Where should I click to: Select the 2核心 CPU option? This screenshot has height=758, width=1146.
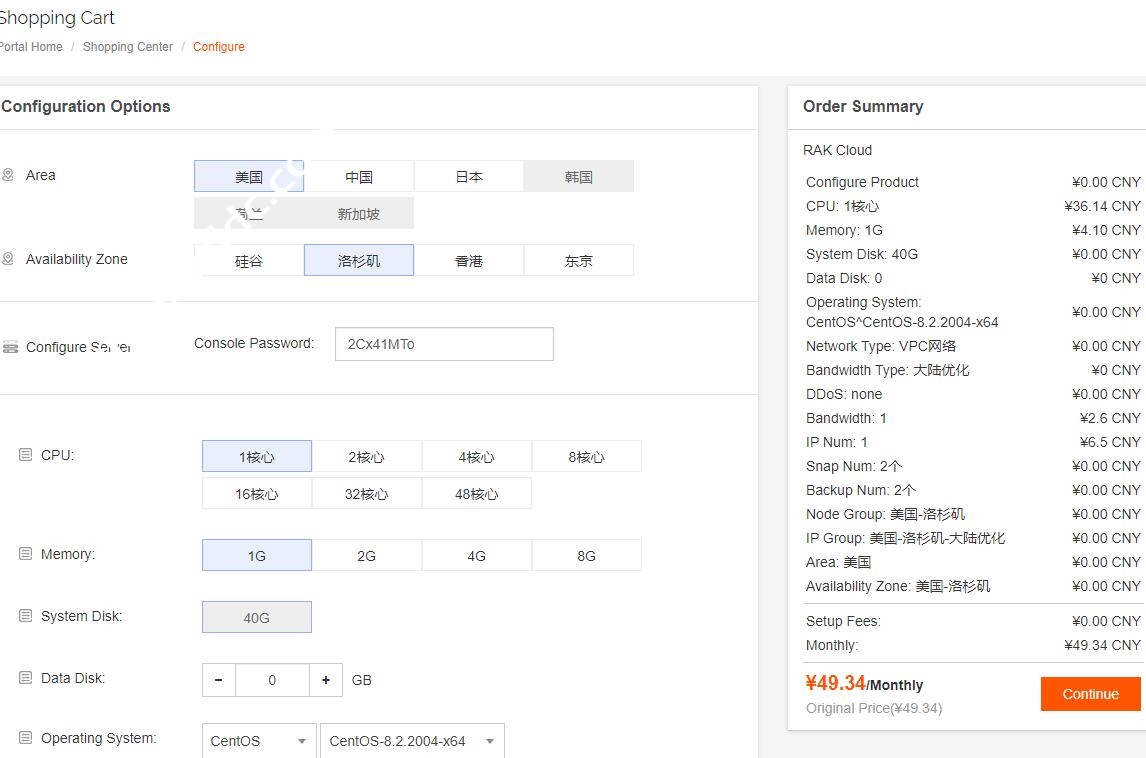coord(366,457)
